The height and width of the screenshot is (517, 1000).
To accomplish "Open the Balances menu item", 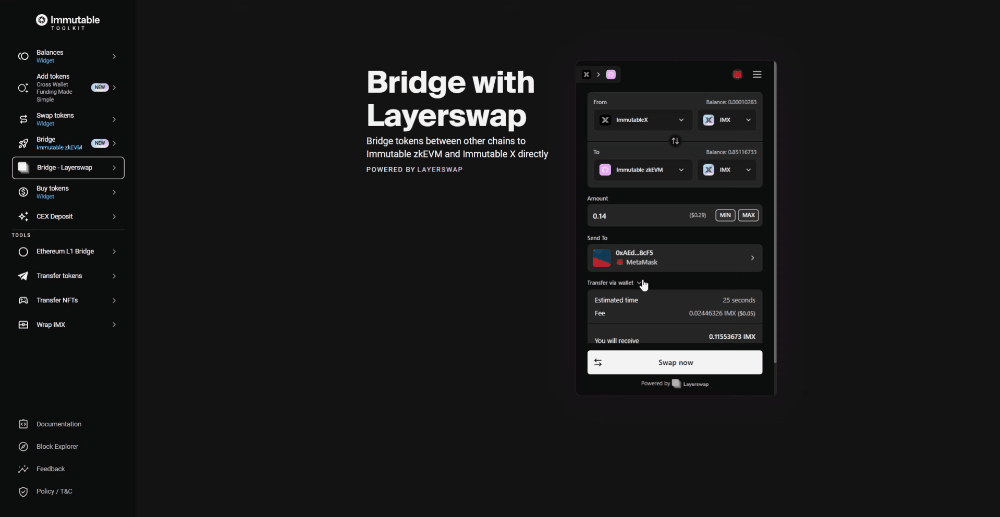I will point(68,56).
